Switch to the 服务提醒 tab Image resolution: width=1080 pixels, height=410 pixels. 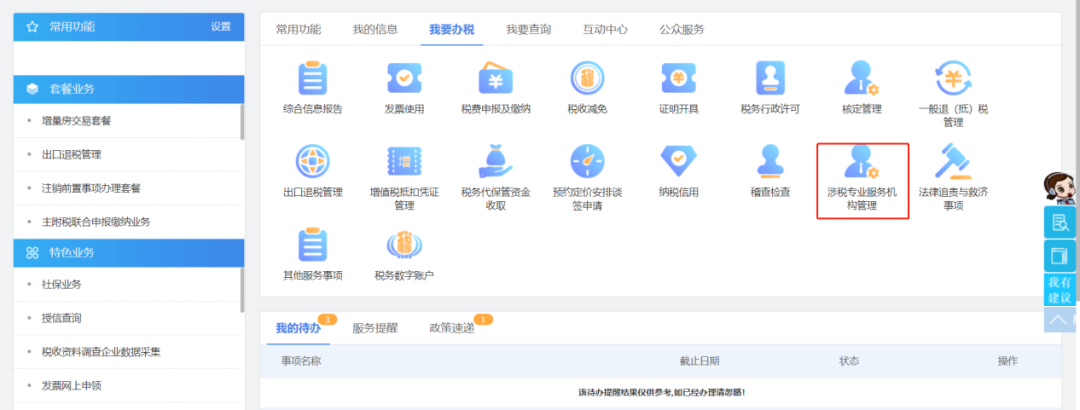click(375, 328)
